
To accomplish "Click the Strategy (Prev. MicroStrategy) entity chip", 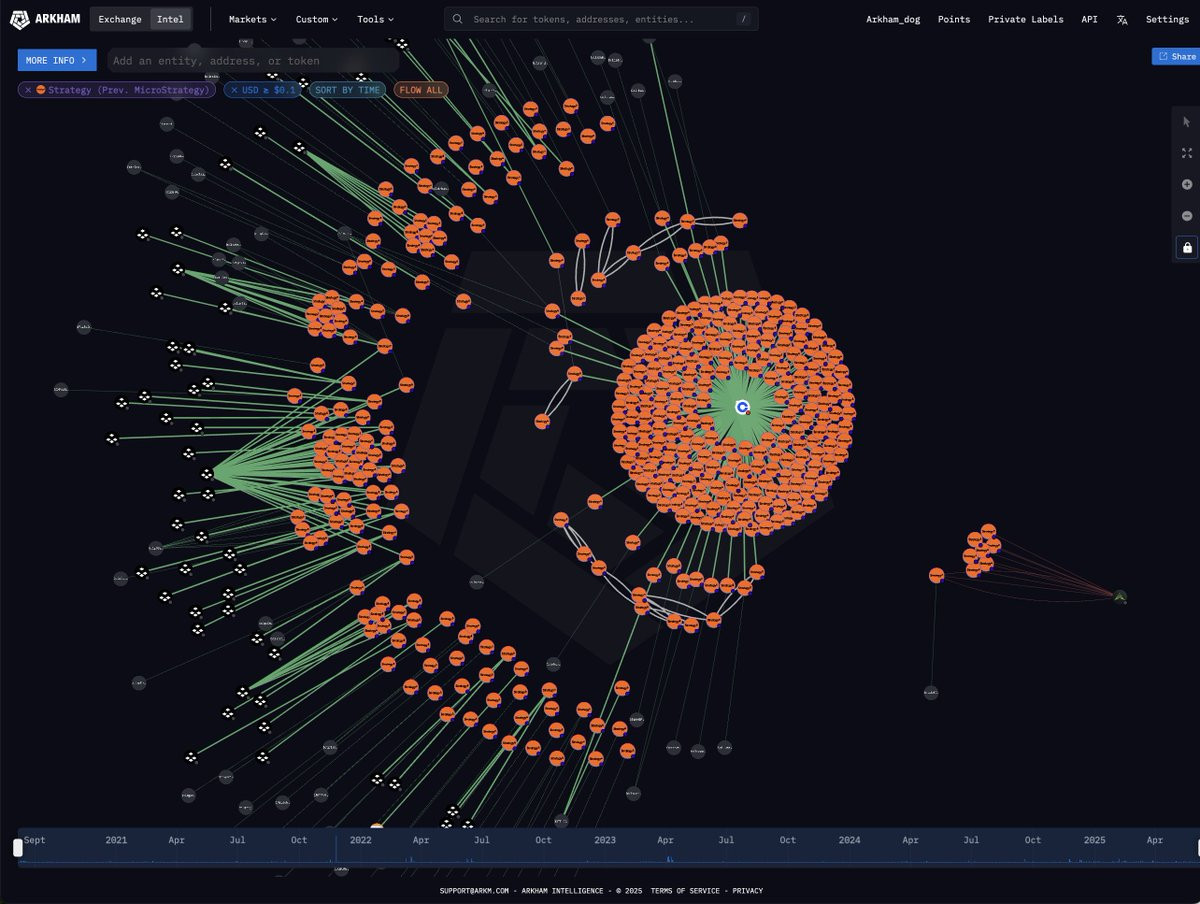I will (116, 90).
